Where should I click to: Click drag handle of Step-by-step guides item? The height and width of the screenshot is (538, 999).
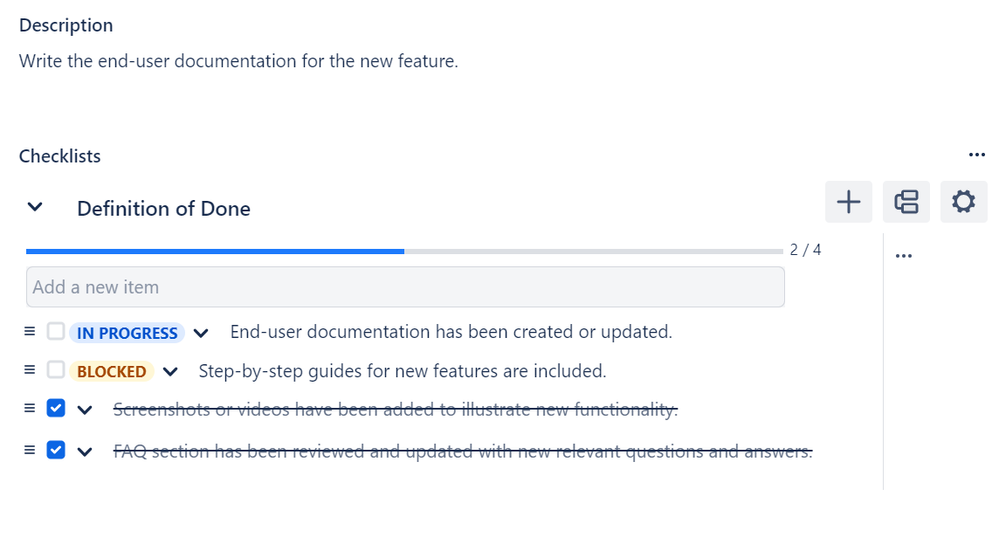(30, 370)
